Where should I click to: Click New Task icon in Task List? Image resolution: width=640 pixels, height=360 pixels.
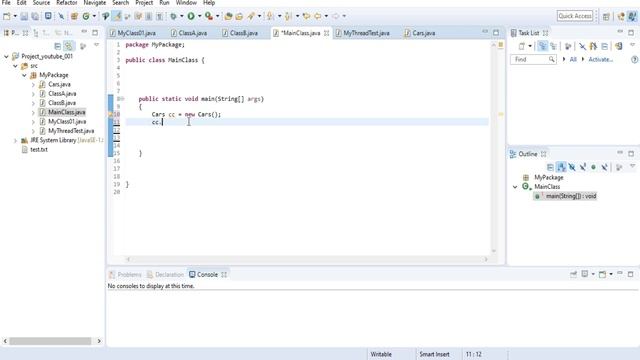522,46
